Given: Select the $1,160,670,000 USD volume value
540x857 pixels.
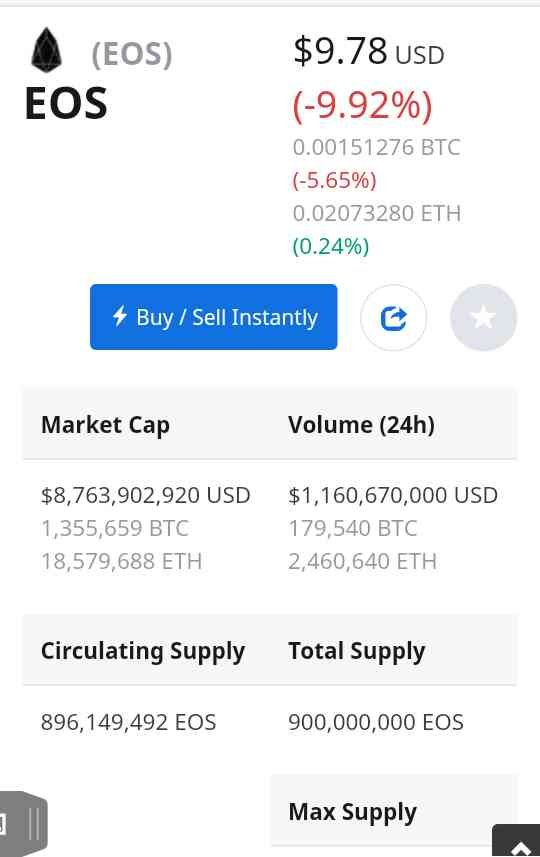Looking at the screenshot, I should pyautogui.click(x=392, y=495).
